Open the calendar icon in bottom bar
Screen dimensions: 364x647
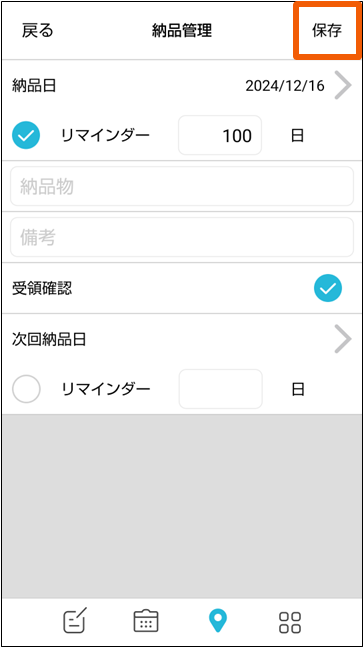click(x=146, y=621)
